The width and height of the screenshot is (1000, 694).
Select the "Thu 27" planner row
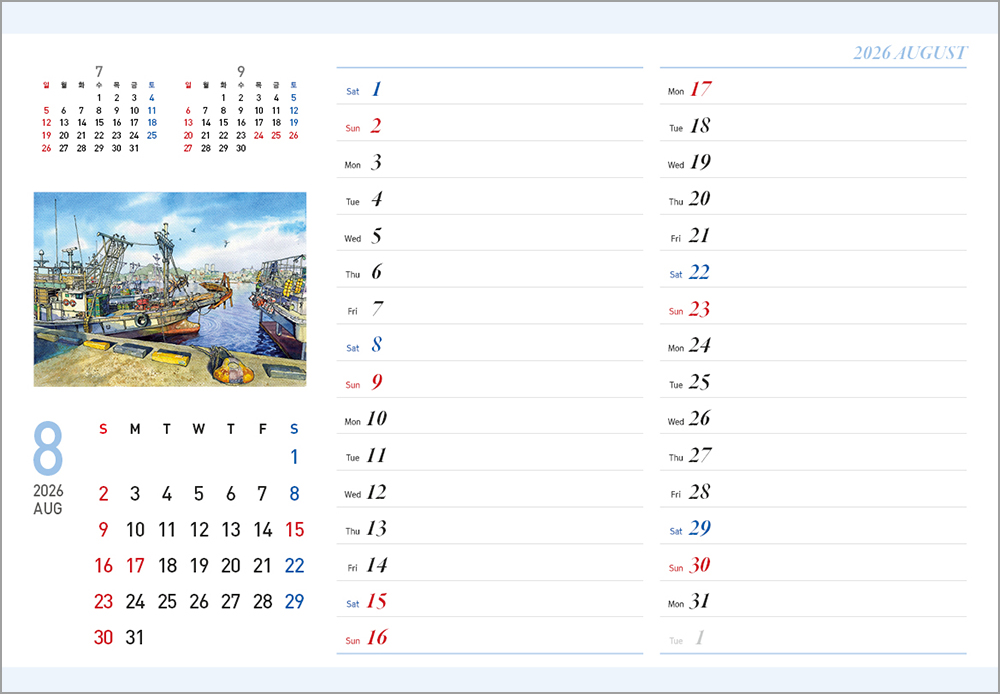coord(813,453)
